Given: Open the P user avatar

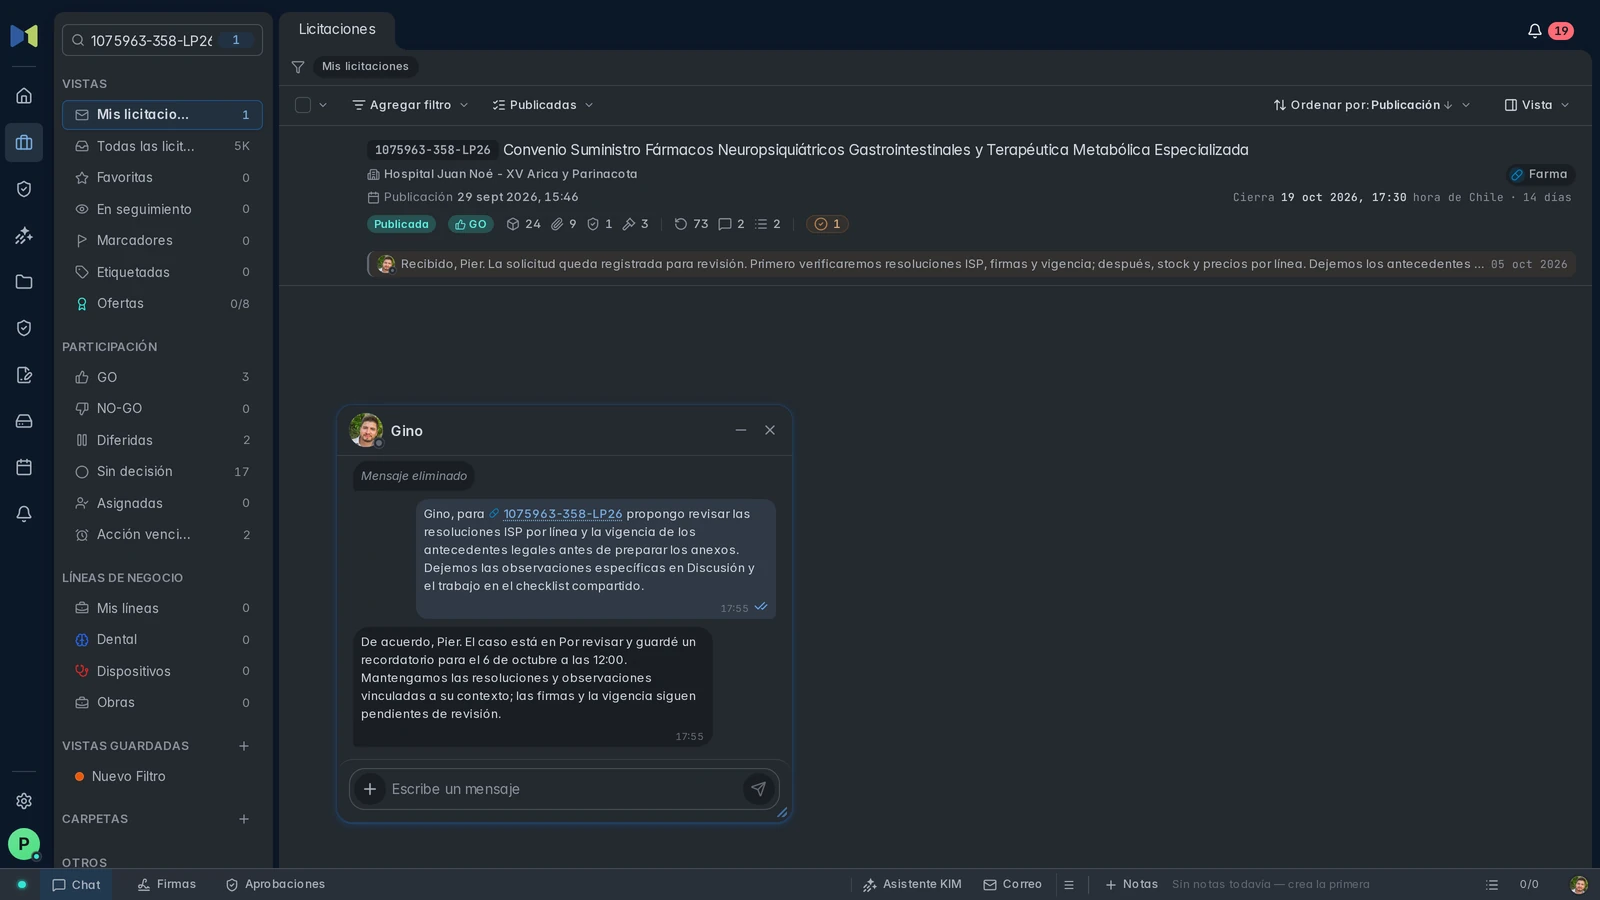Looking at the screenshot, I should click(24, 844).
